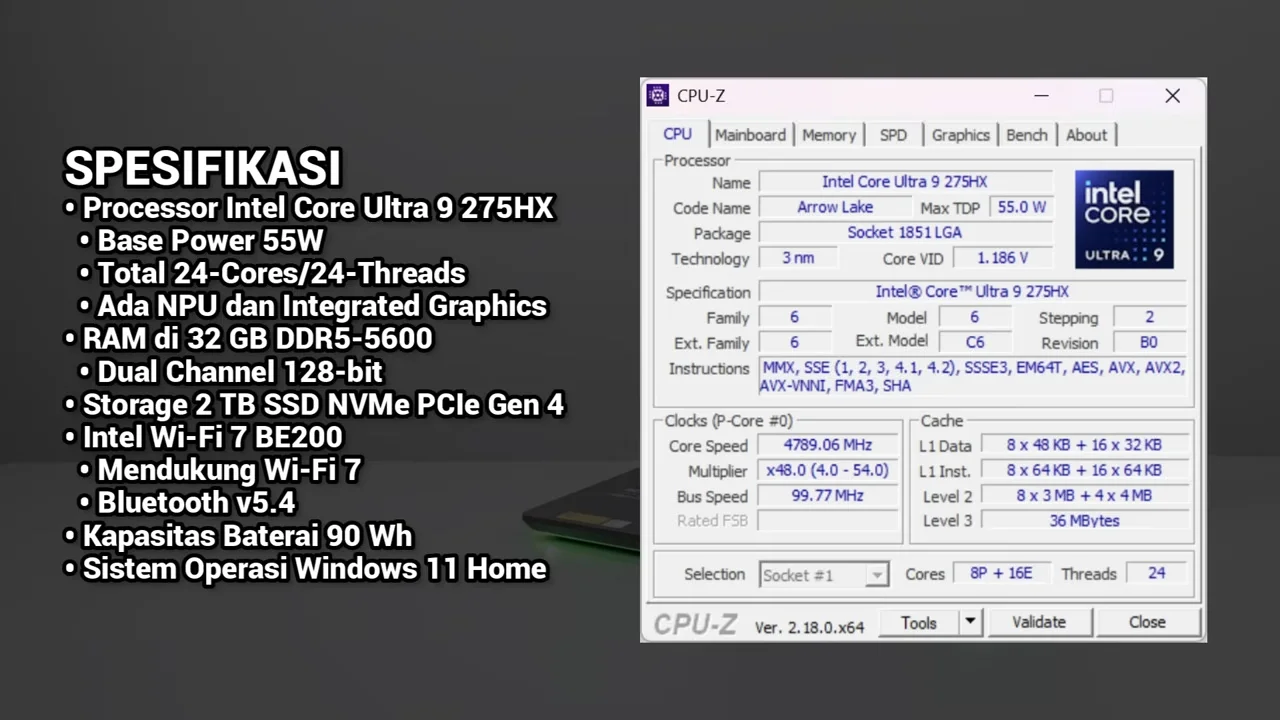This screenshot has height=720, width=1280.
Task: Select the SPD tab
Action: (x=893, y=134)
